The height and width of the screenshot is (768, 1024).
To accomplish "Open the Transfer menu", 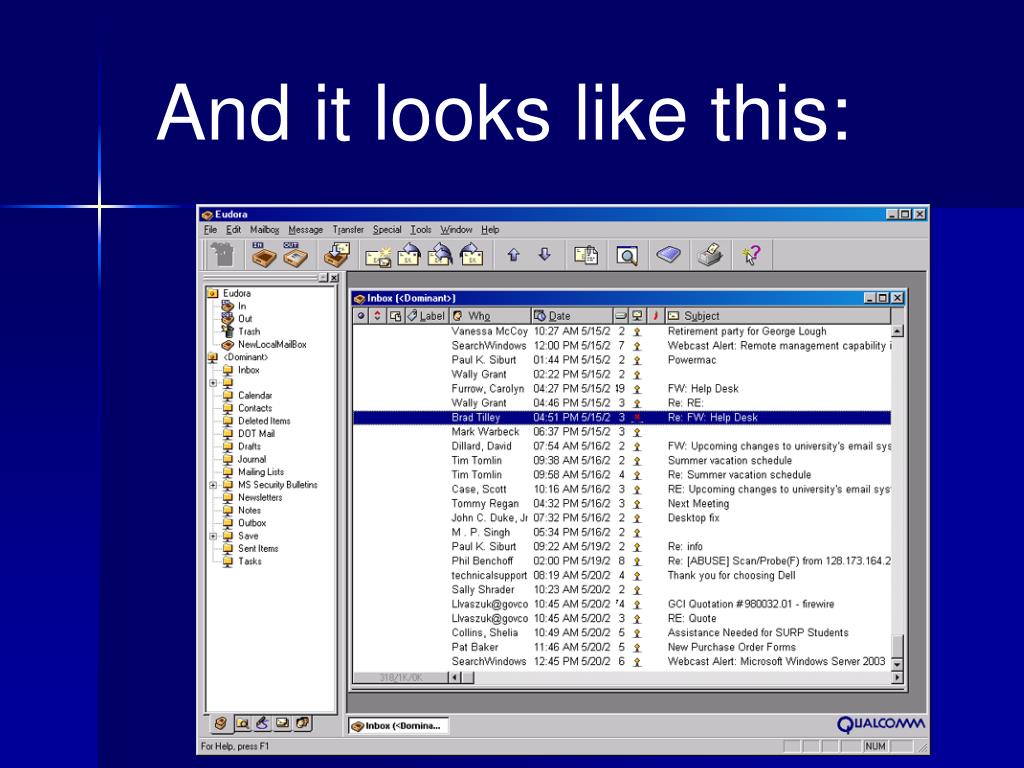I will tap(348, 230).
